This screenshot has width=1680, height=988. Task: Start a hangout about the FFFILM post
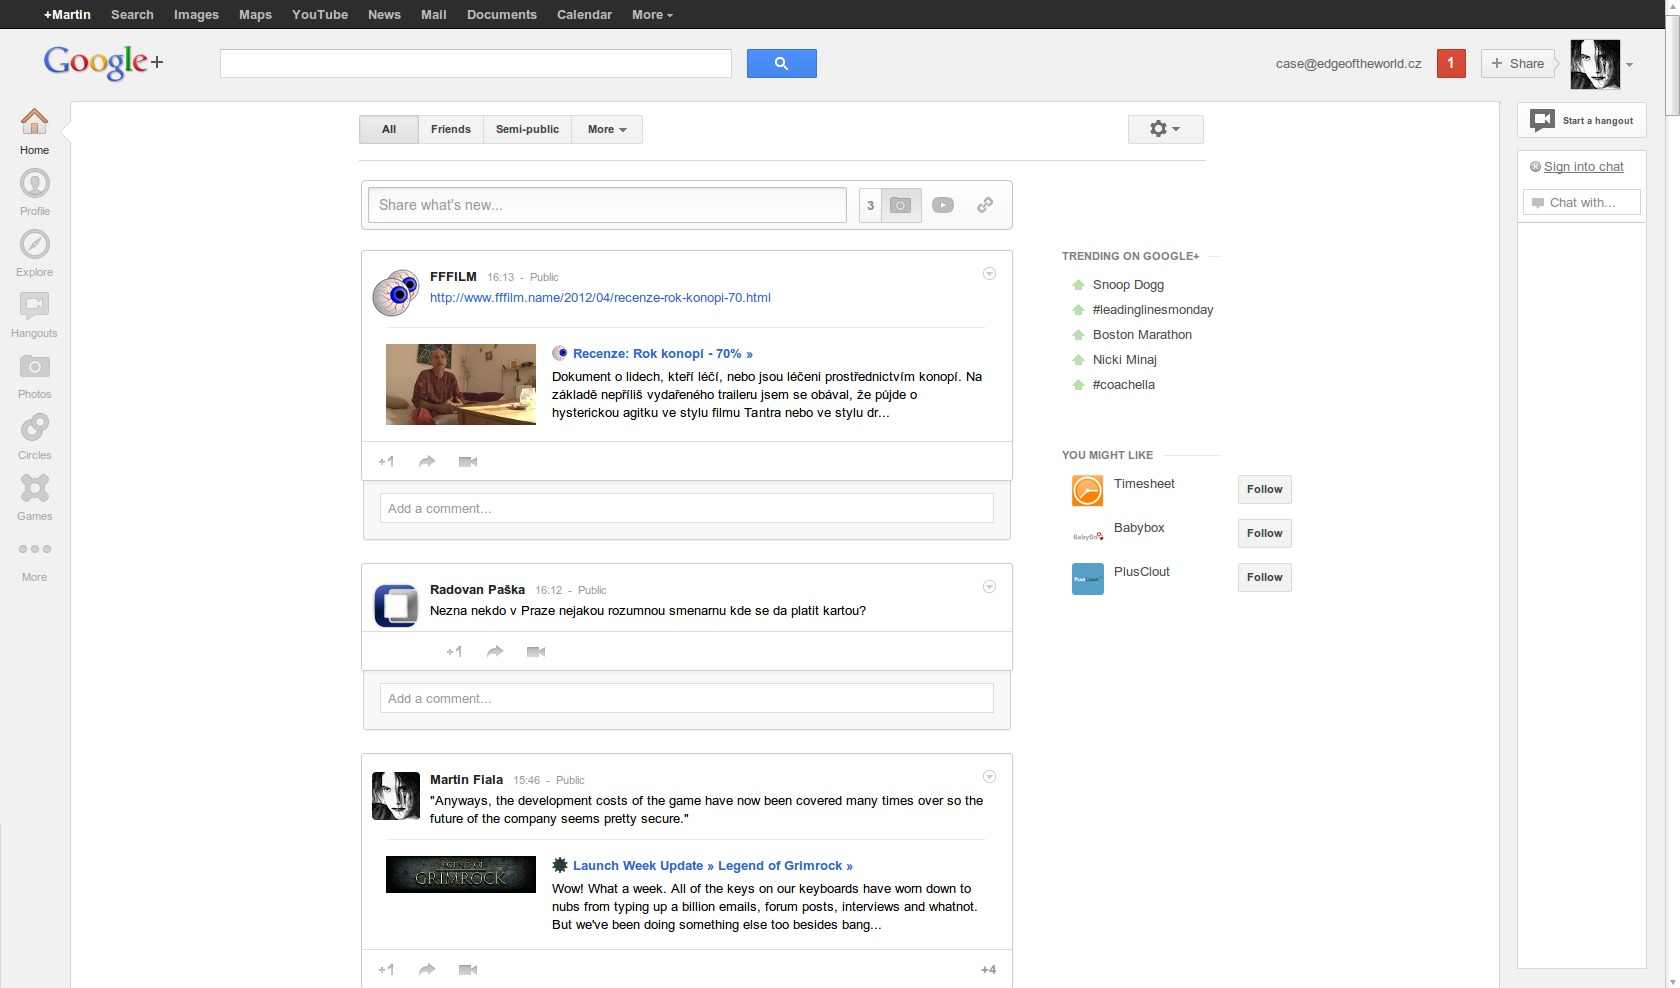tap(467, 461)
